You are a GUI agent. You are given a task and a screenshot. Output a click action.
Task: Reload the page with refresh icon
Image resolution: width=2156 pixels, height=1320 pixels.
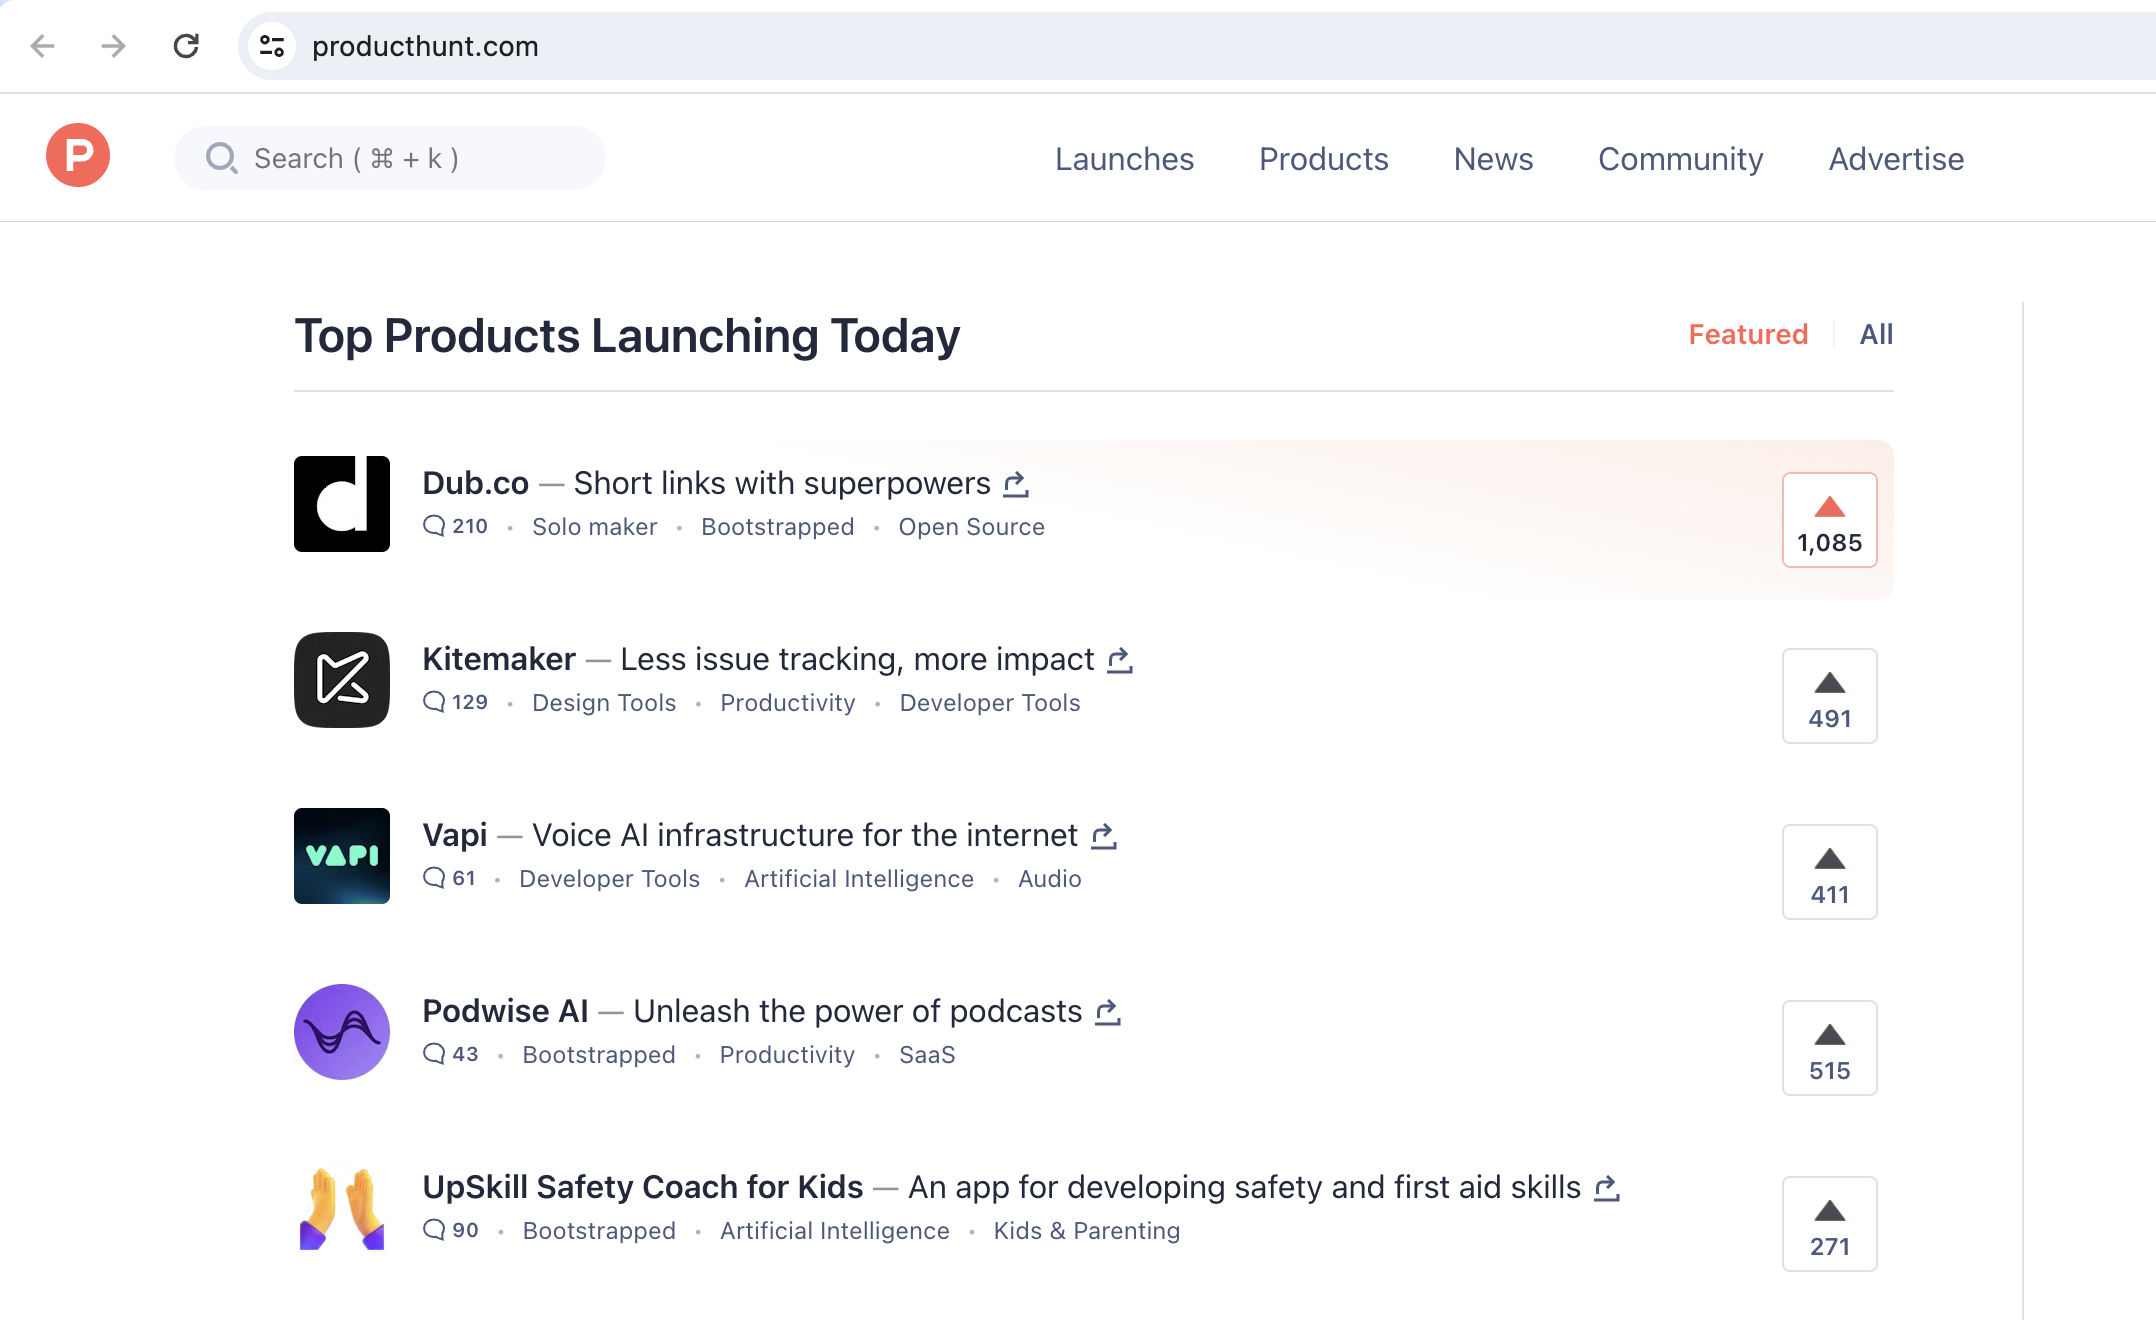tap(186, 46)
